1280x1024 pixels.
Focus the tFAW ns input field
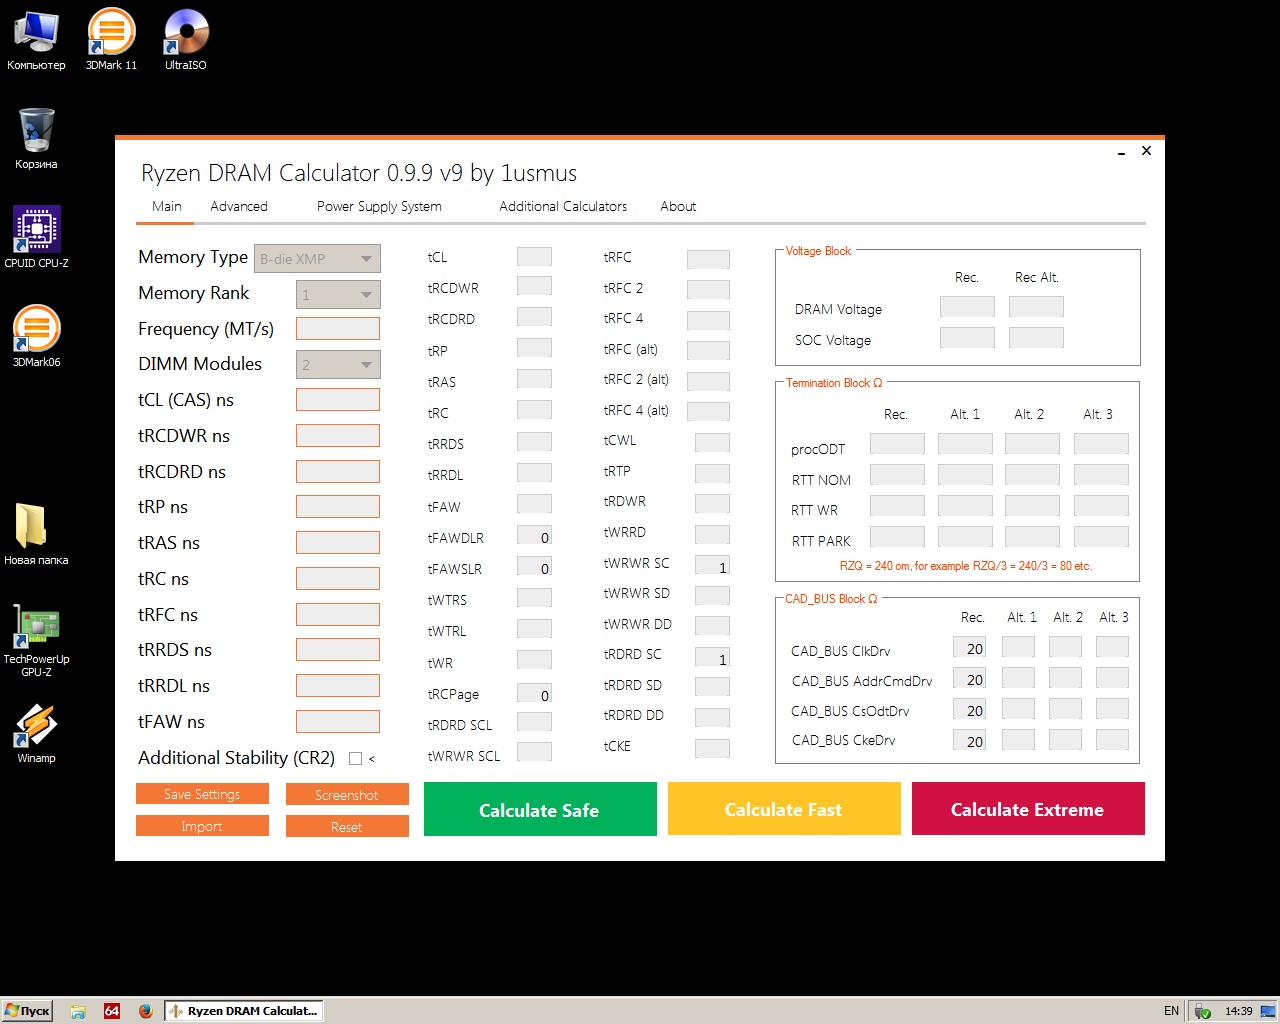(338, 722)
